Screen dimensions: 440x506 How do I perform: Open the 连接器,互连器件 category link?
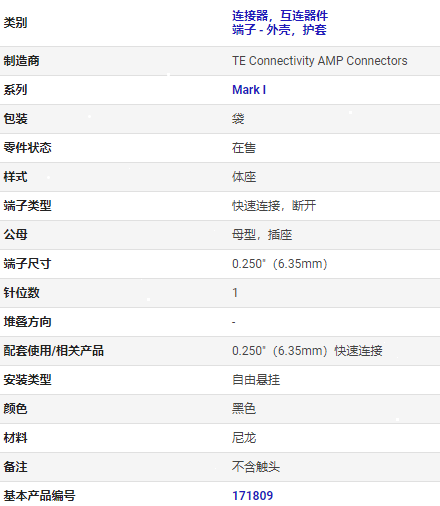pos(280,16)
